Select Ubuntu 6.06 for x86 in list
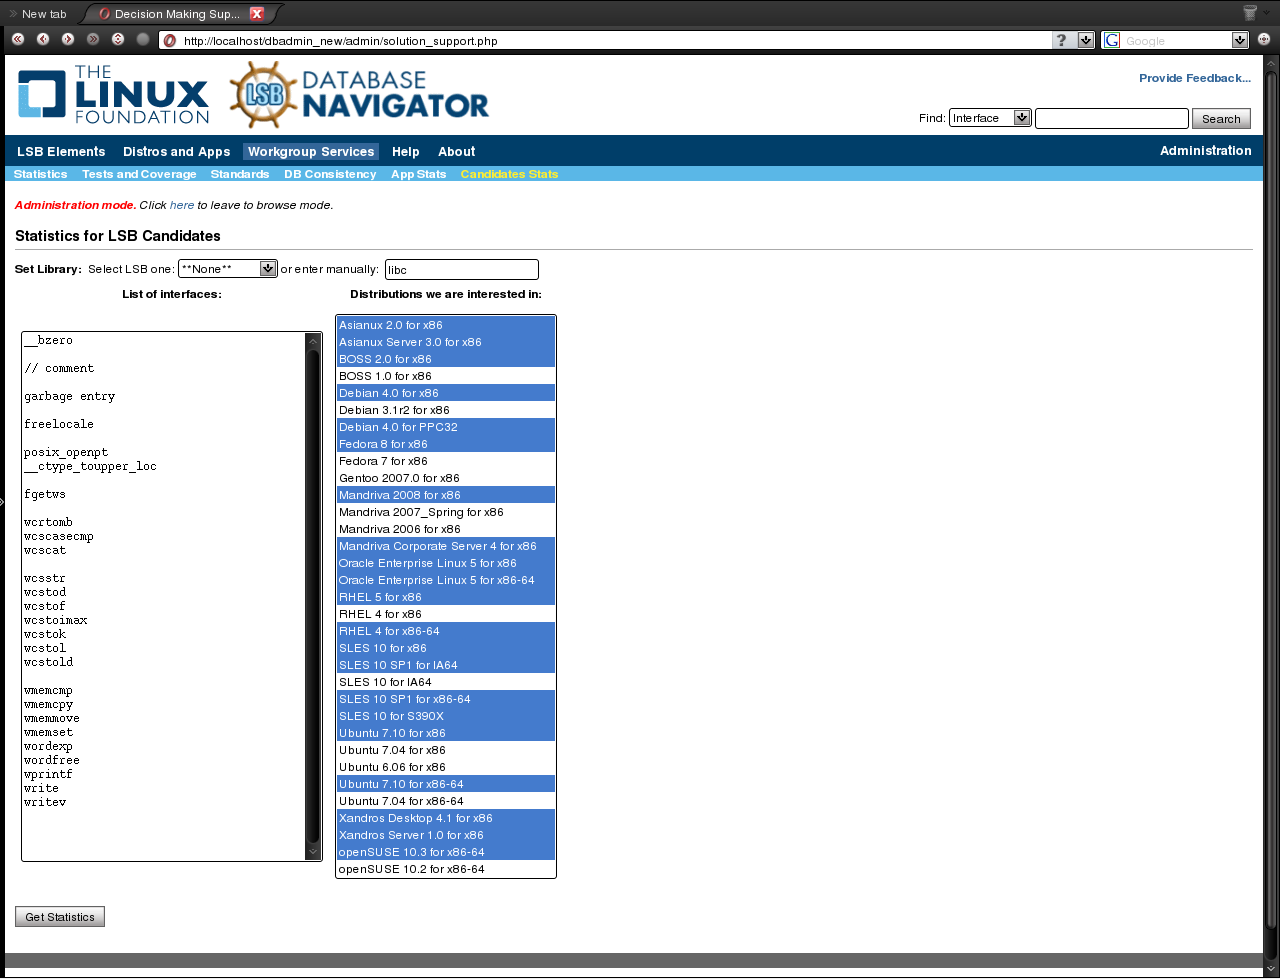Viewport: 1280px width, 979px height. [446, 767]
